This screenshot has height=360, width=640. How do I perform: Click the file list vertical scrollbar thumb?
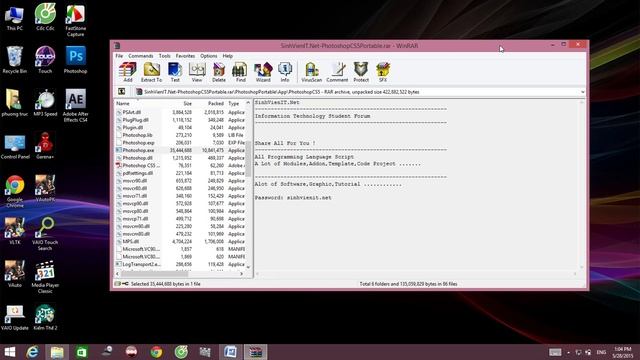[x=248, y=158]
